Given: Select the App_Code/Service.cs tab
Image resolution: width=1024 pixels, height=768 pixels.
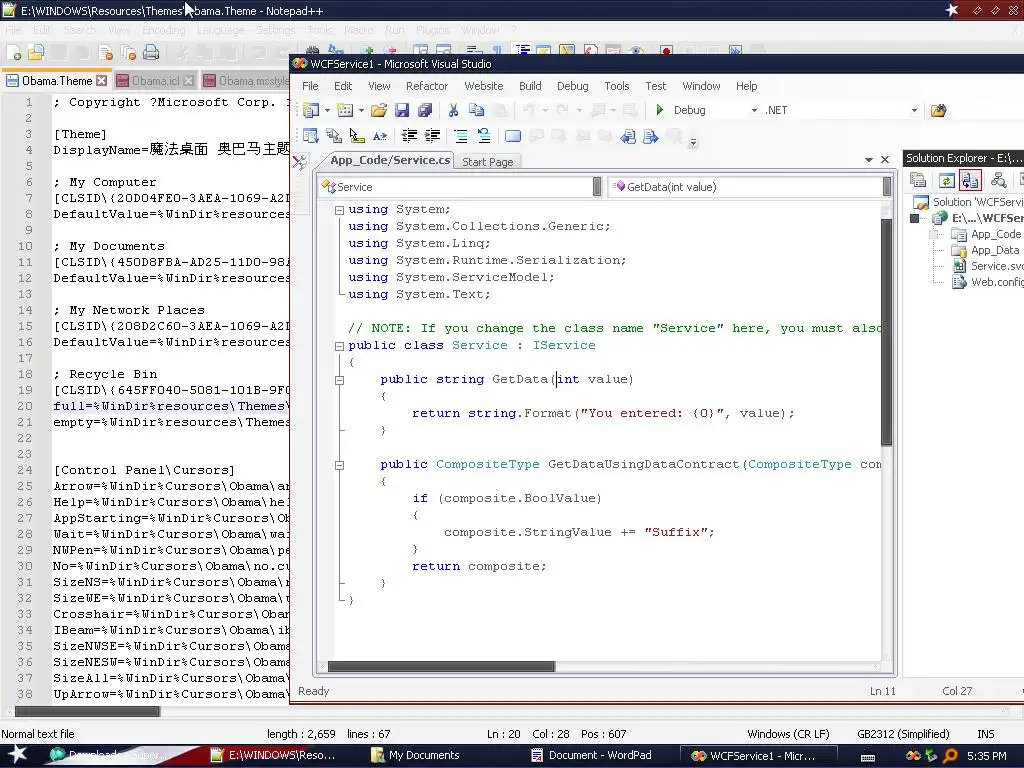Looking at the screenshot, I should pos(390,160).
